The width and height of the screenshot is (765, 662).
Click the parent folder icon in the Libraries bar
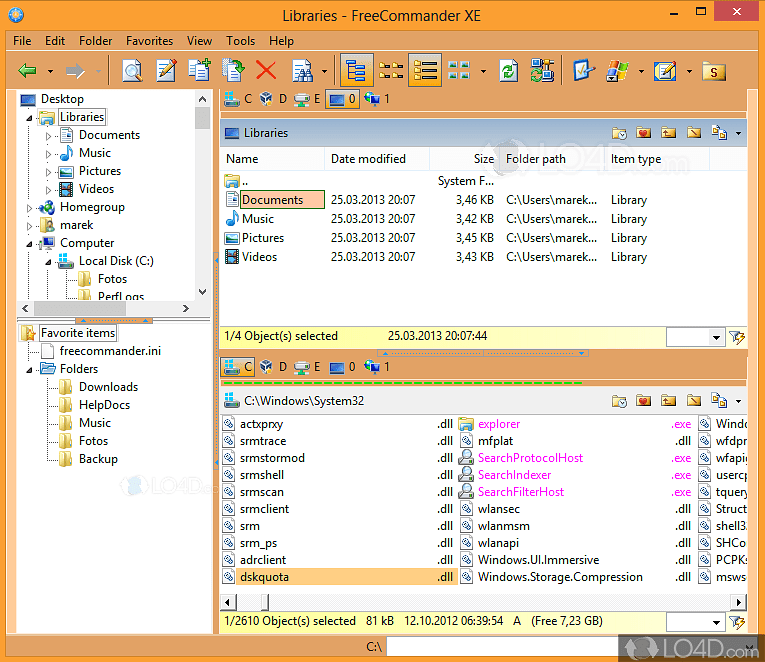(x=668, y=133)
